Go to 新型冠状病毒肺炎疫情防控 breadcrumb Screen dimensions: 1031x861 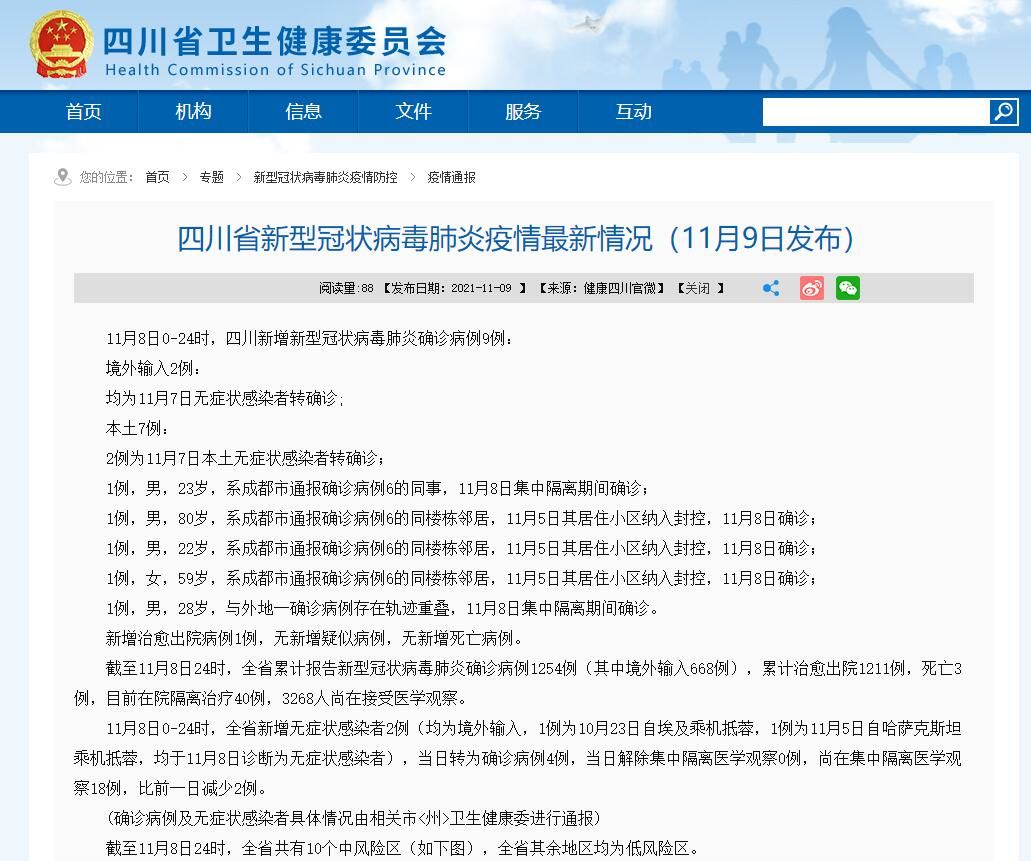coord(325,177)
